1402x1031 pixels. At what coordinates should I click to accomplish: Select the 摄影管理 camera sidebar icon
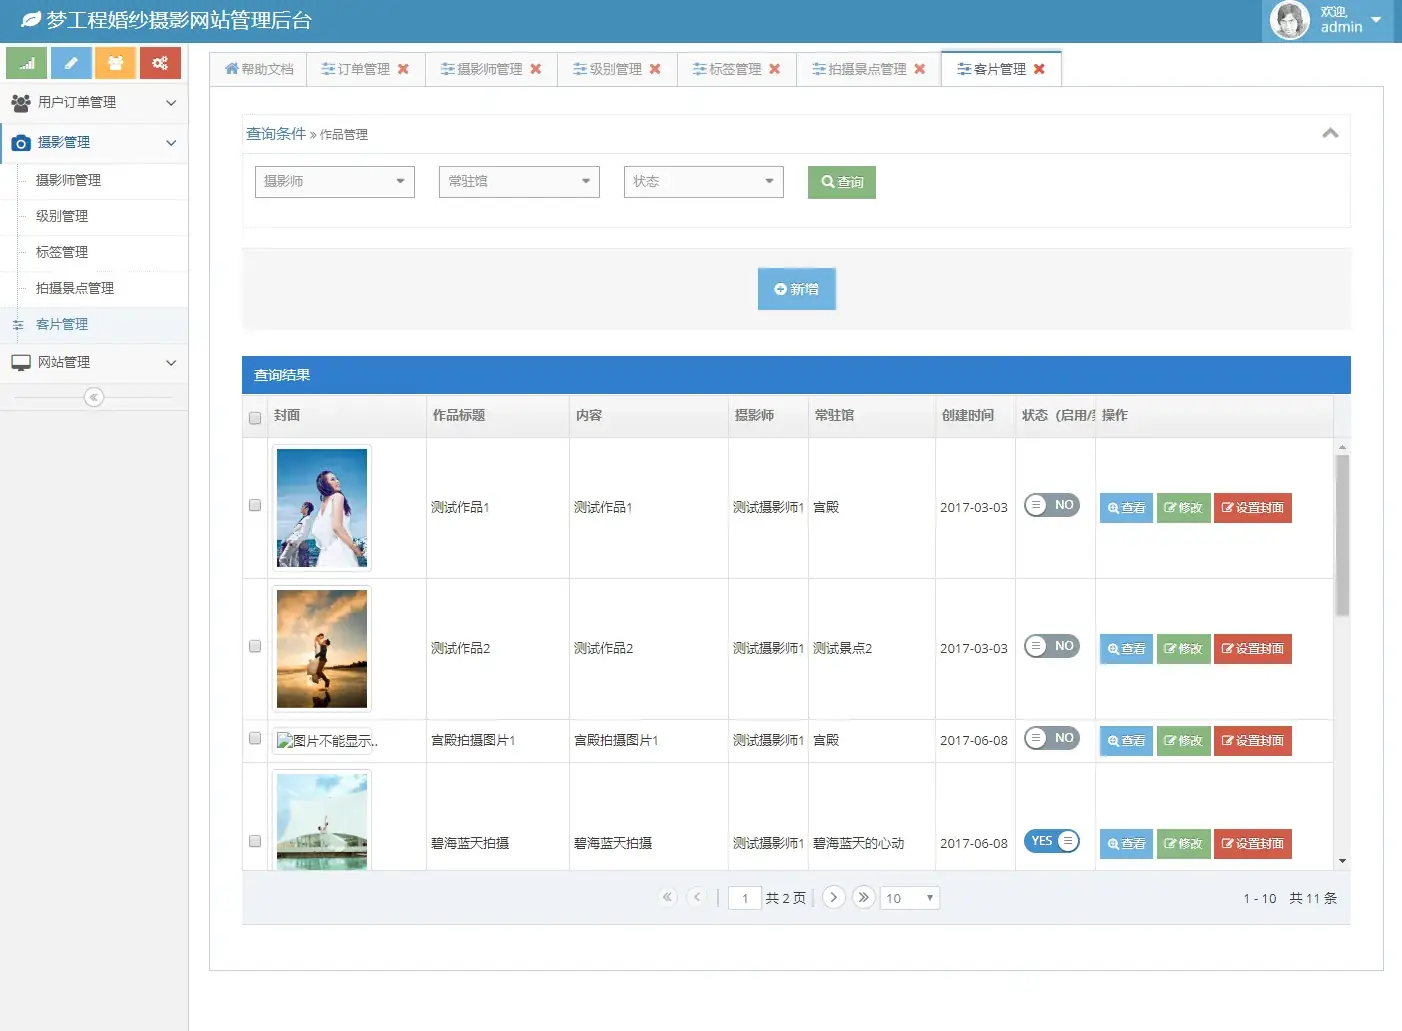[x=21, y=142]
